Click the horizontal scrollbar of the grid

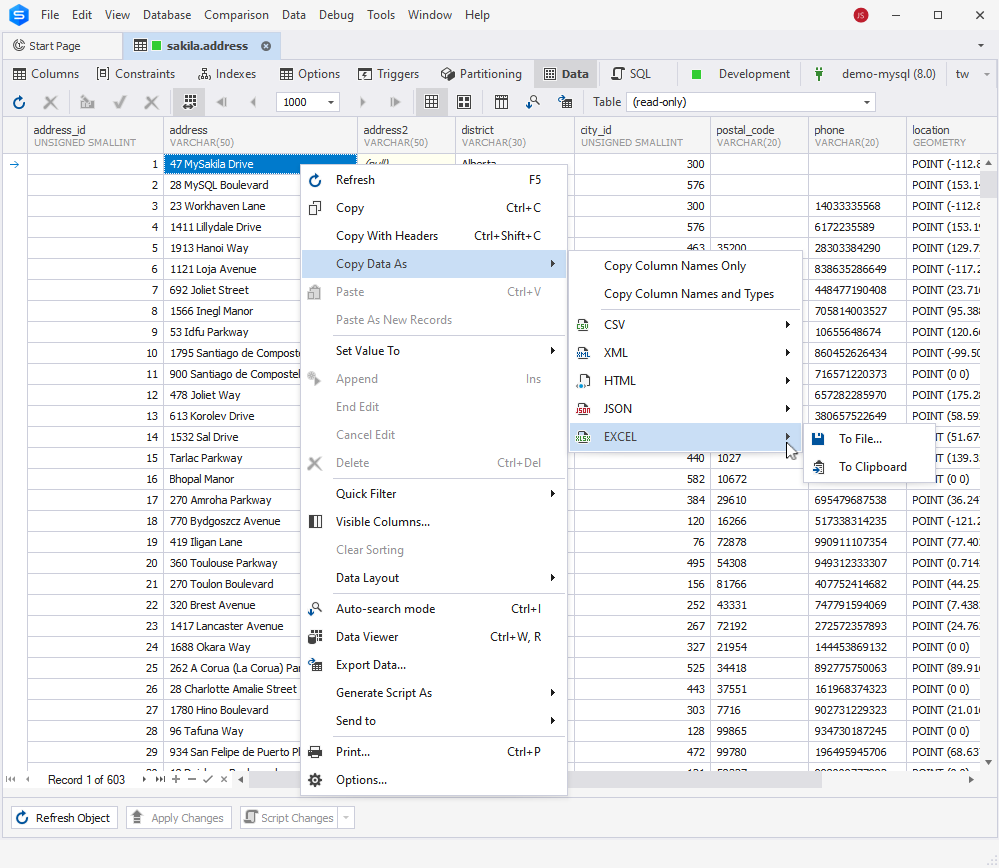tap(535, 779)
